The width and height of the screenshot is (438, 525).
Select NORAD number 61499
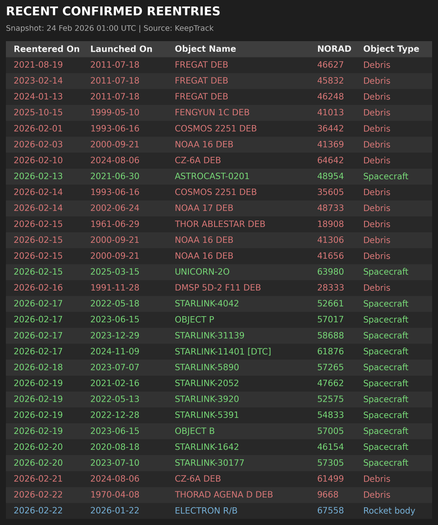330,479
